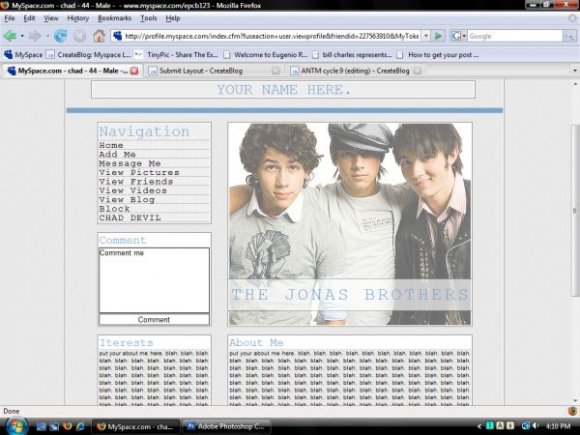Screen dimensions: 580x435
Task: Switch to the Submit Layout - CreateBlog tab
Action: tap(214, 71)
